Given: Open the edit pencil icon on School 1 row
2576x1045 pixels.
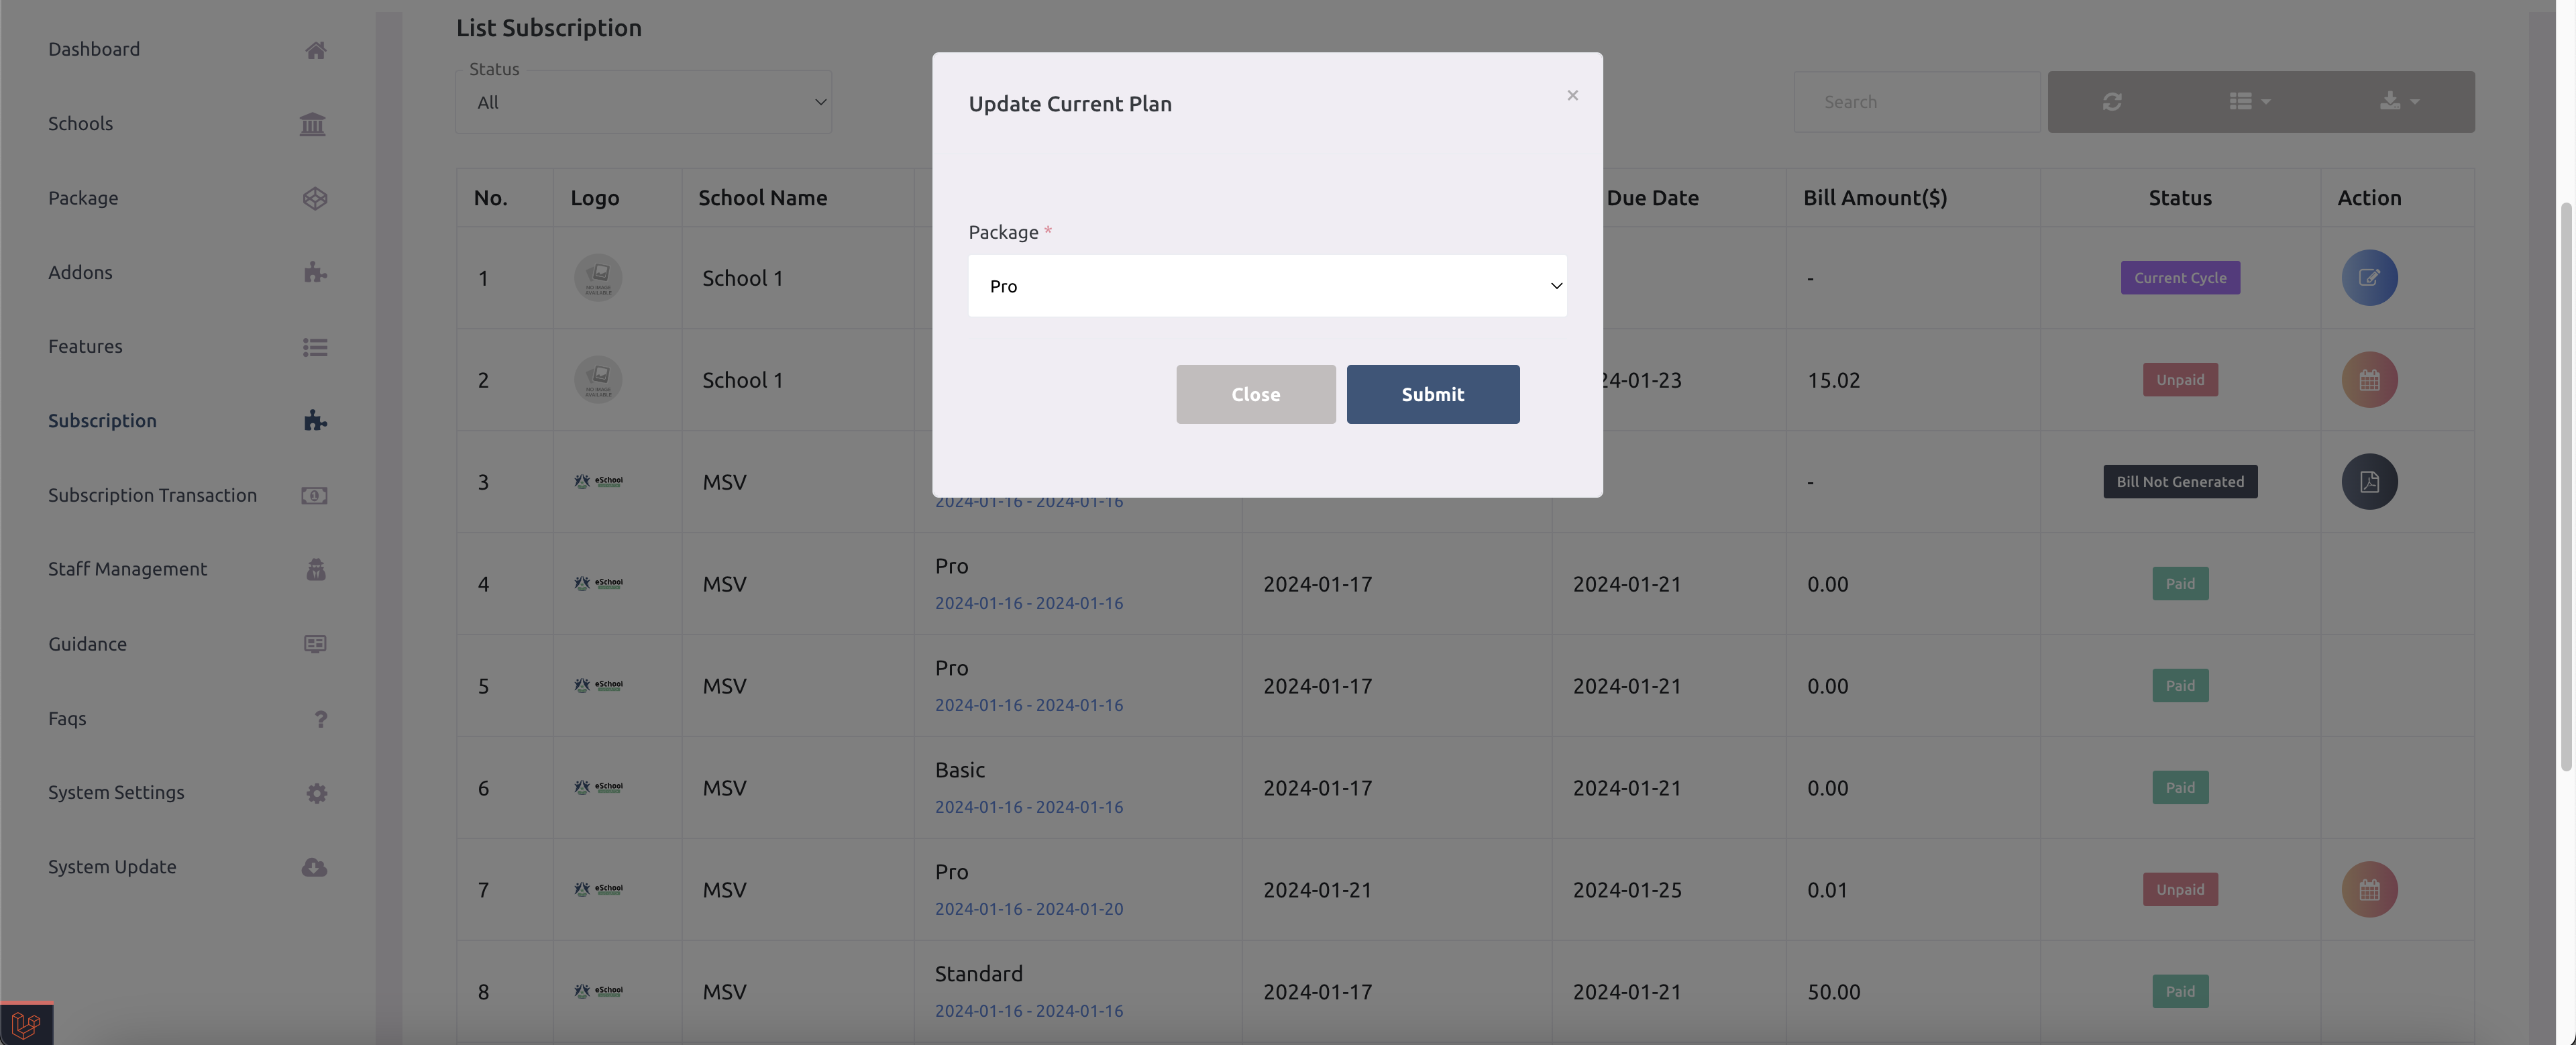Looking at the screenshot, I should (x=2369, y=278).
